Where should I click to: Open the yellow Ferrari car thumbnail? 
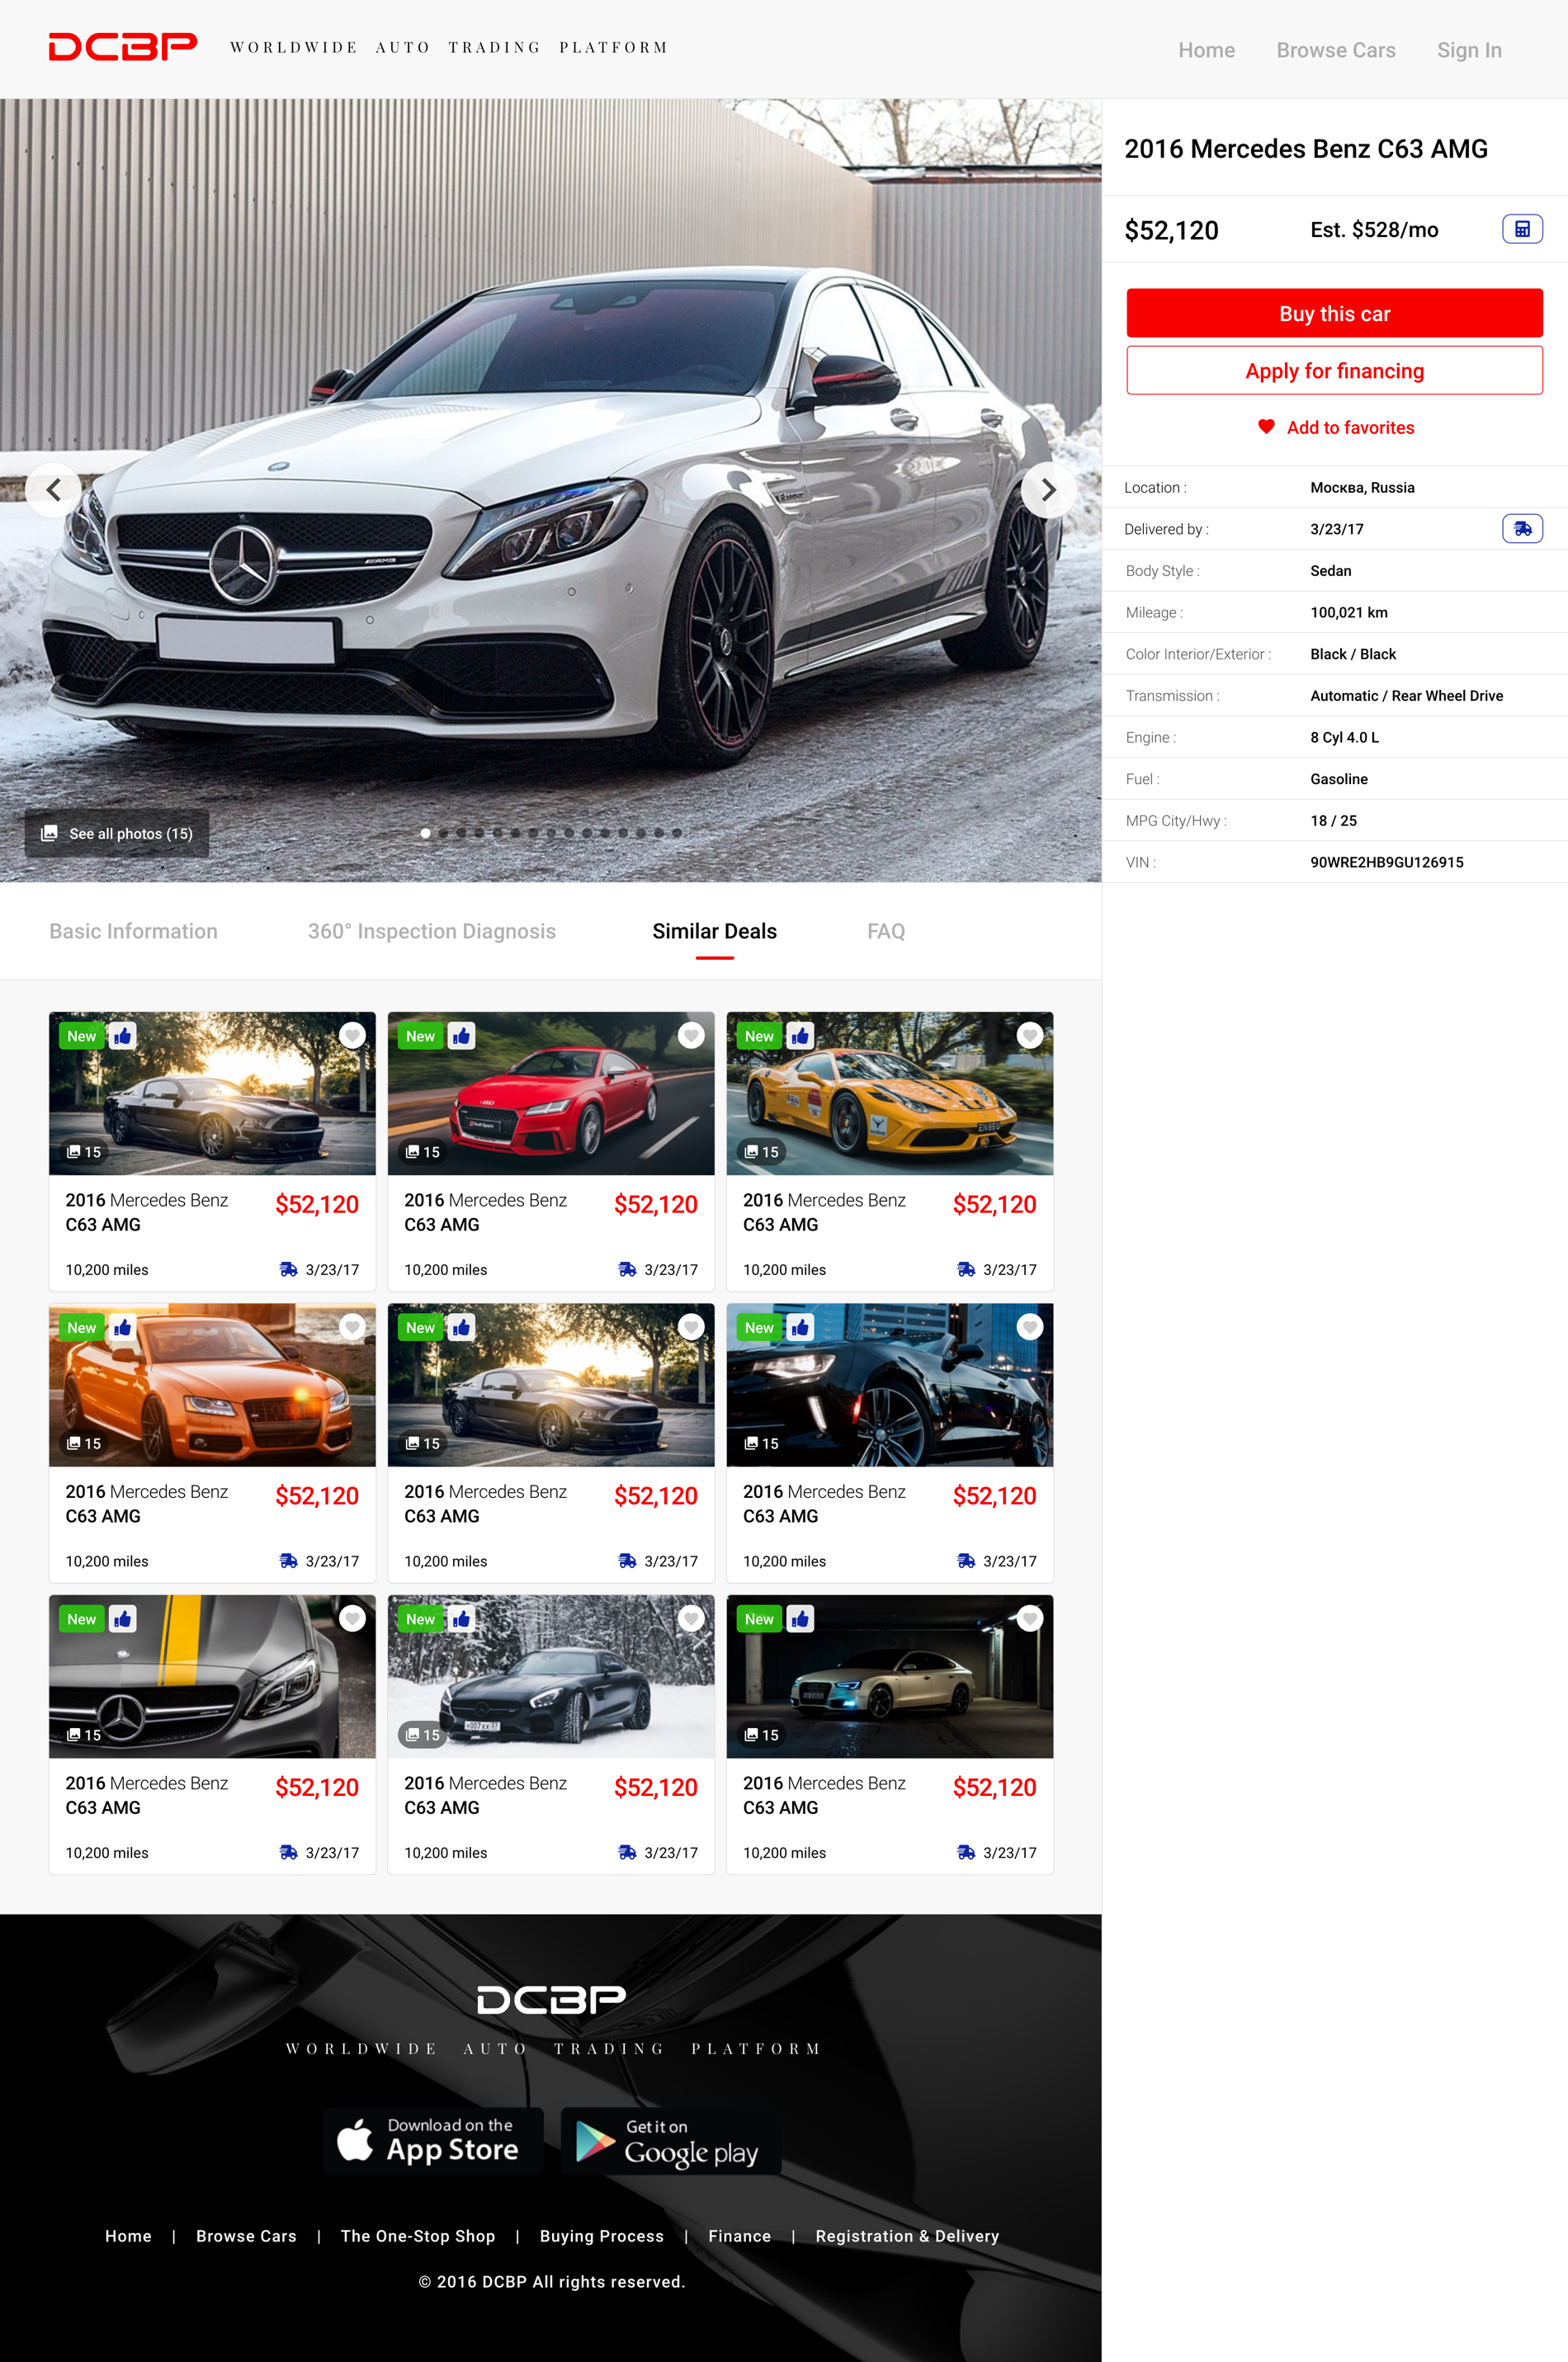[890, 1093]
